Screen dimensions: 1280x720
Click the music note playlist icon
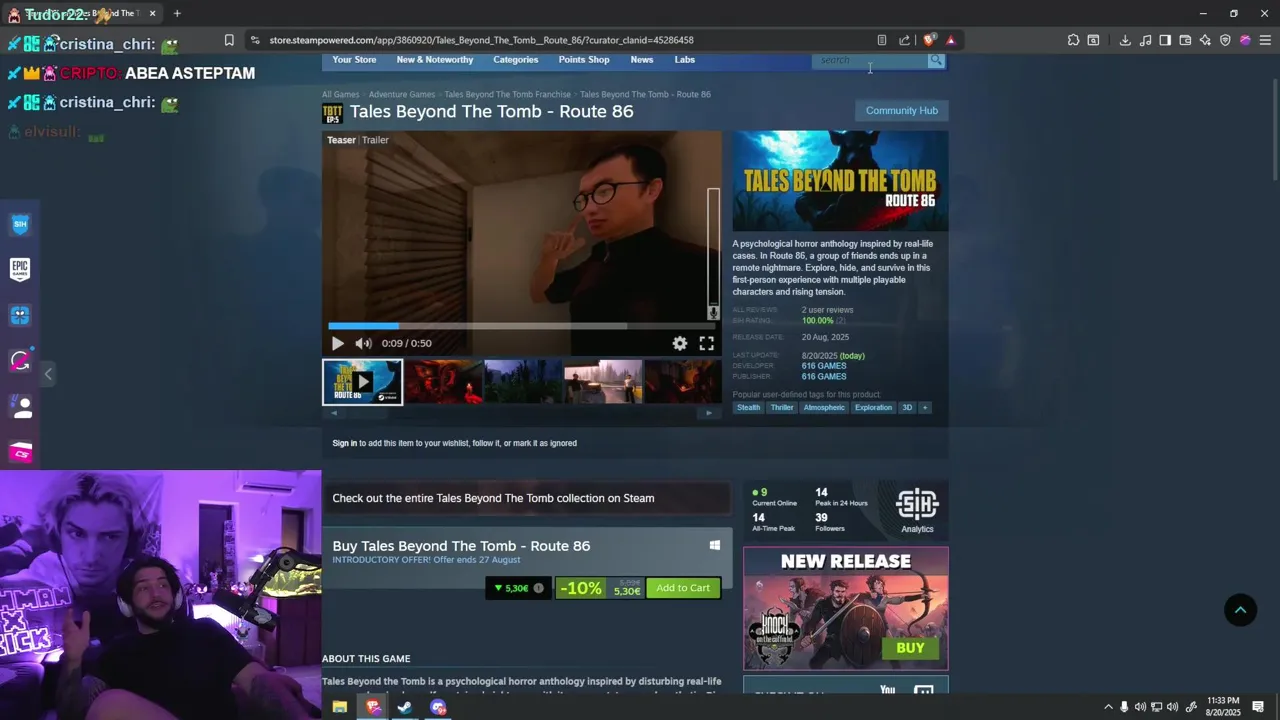point(1145,40)
